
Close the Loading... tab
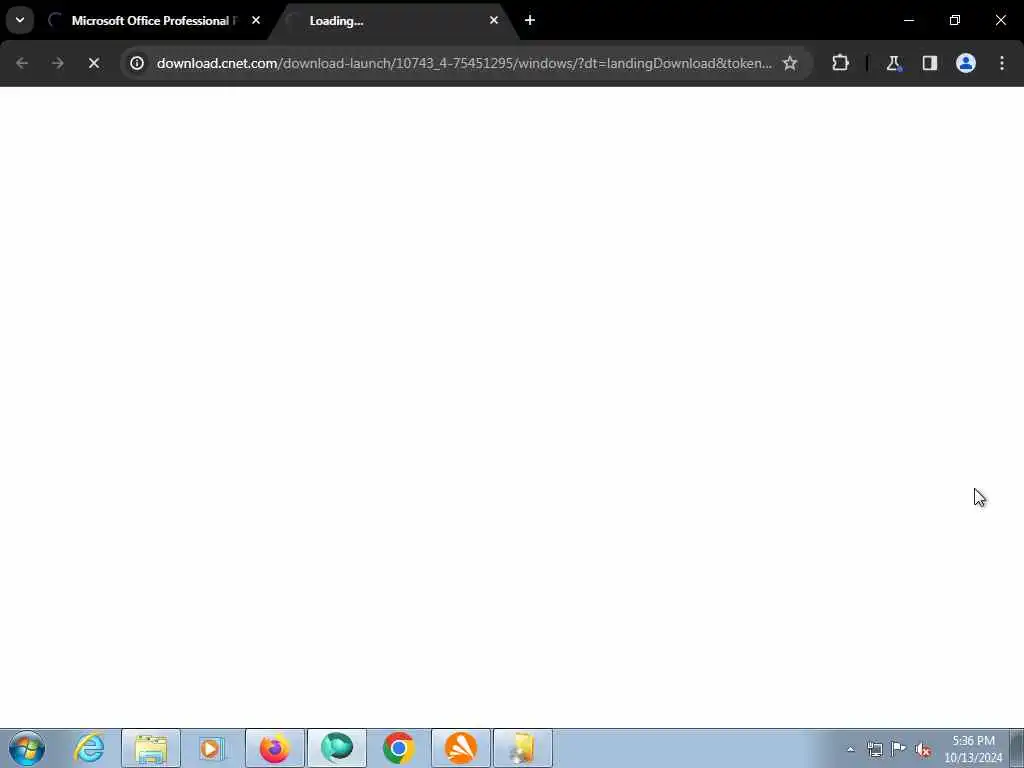[494, 20]
